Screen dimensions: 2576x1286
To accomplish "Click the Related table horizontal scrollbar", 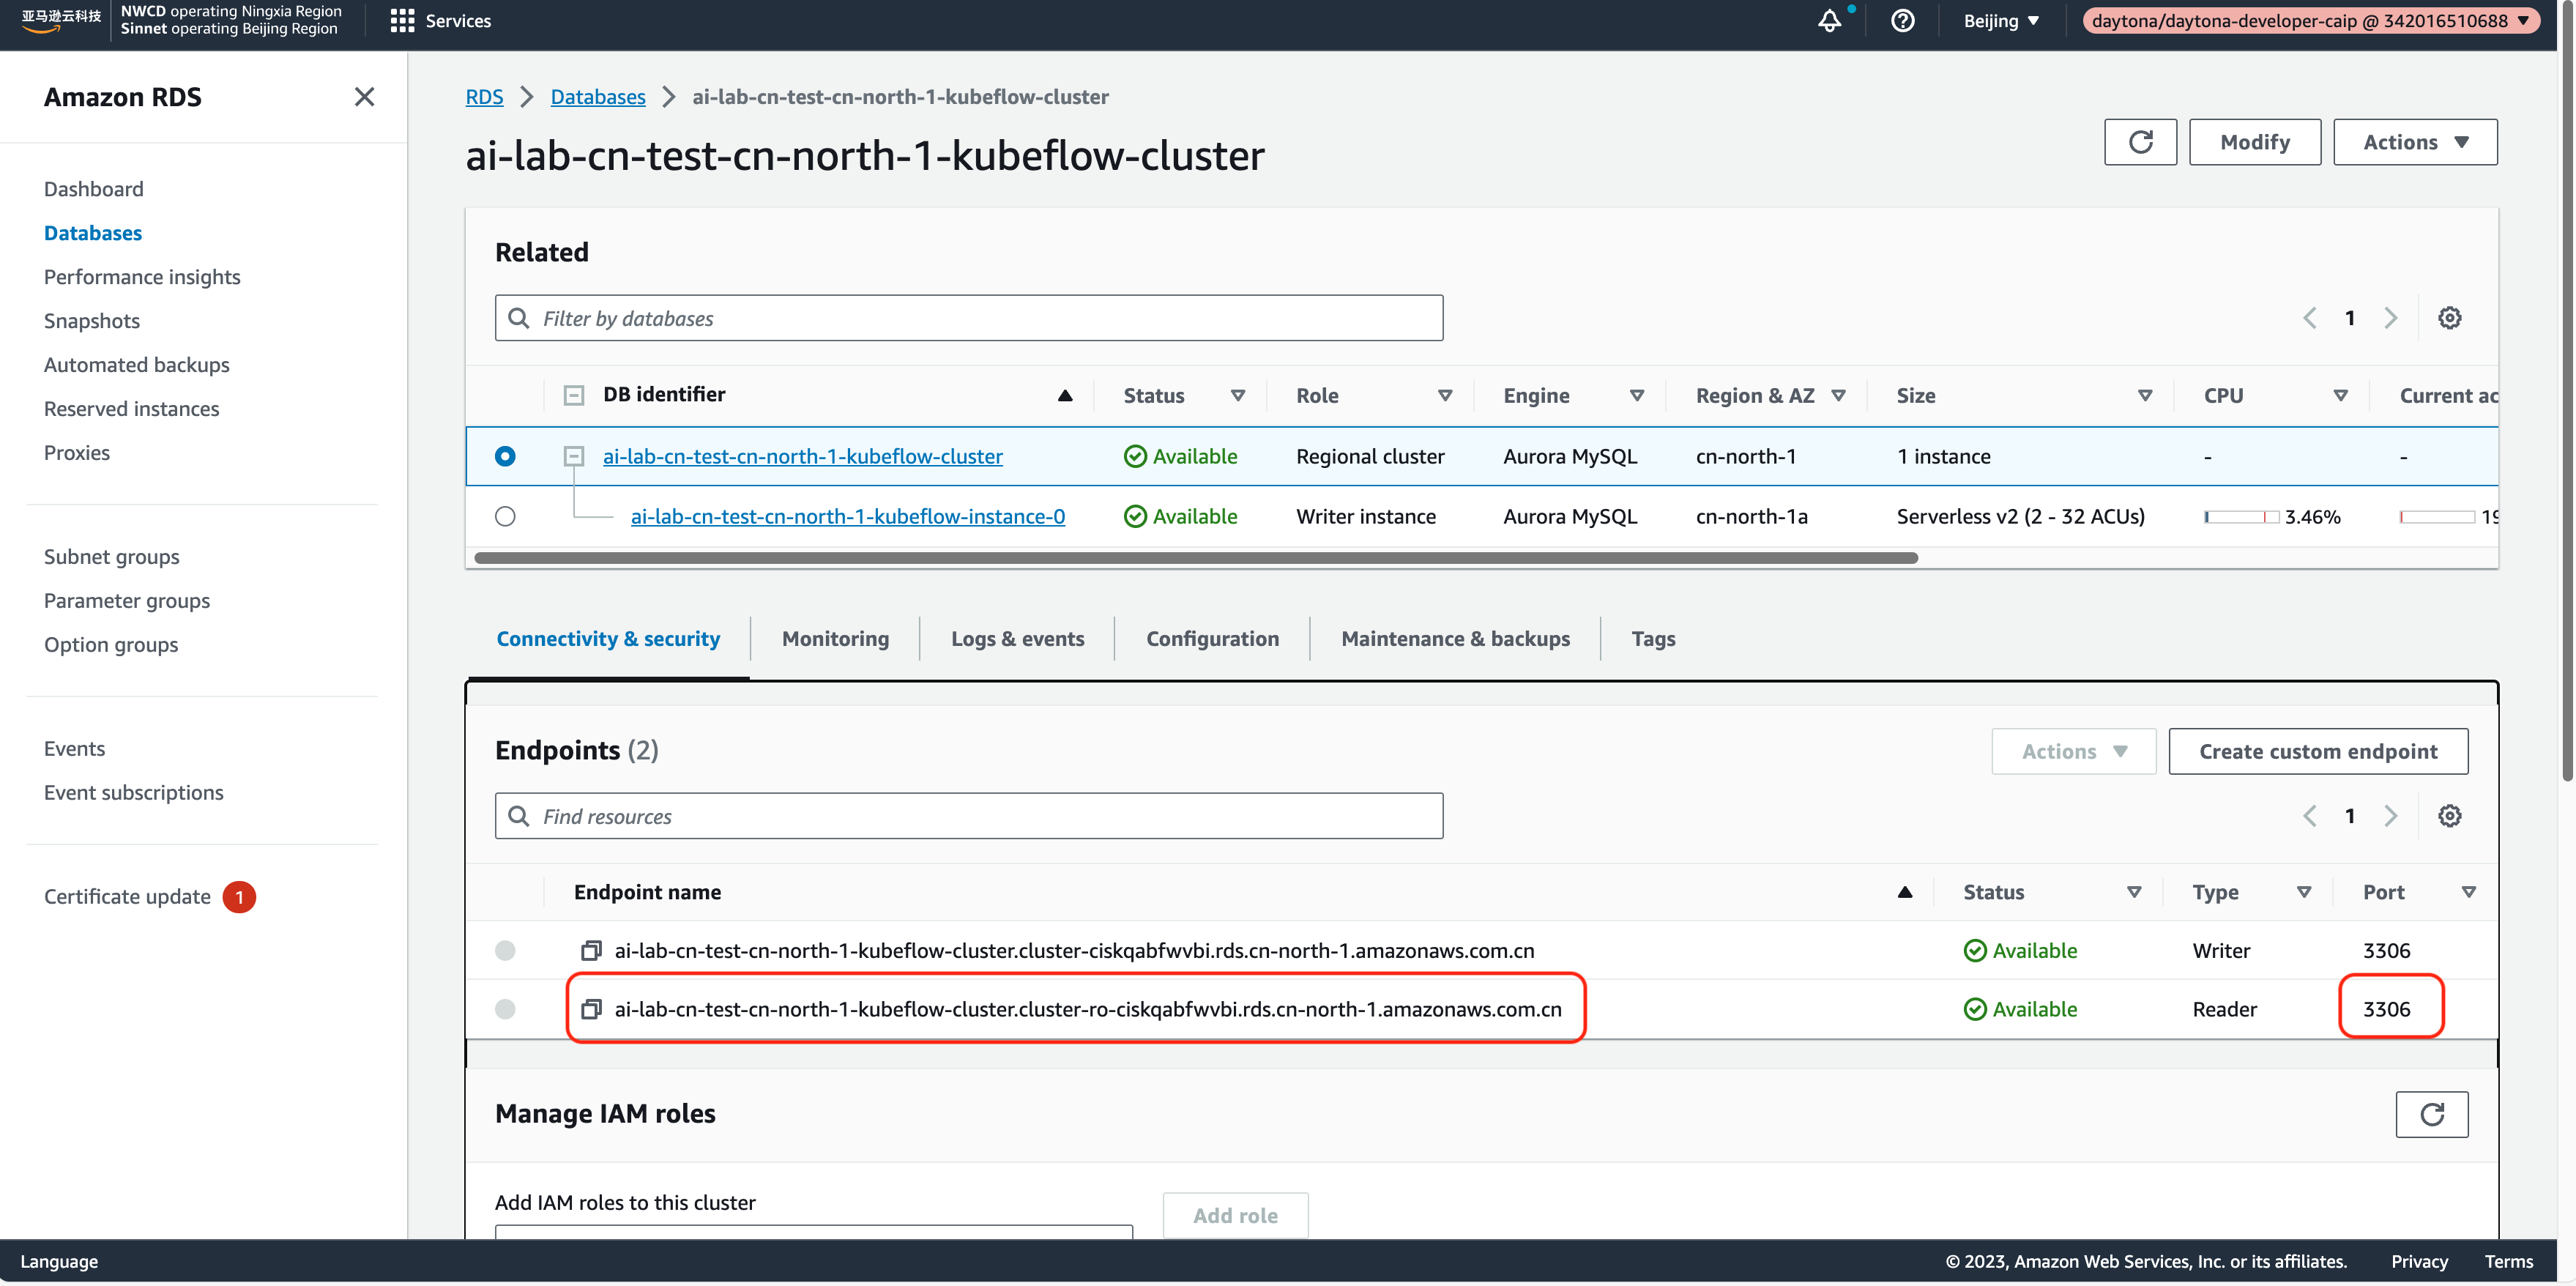I will [x=1196, y=558].
